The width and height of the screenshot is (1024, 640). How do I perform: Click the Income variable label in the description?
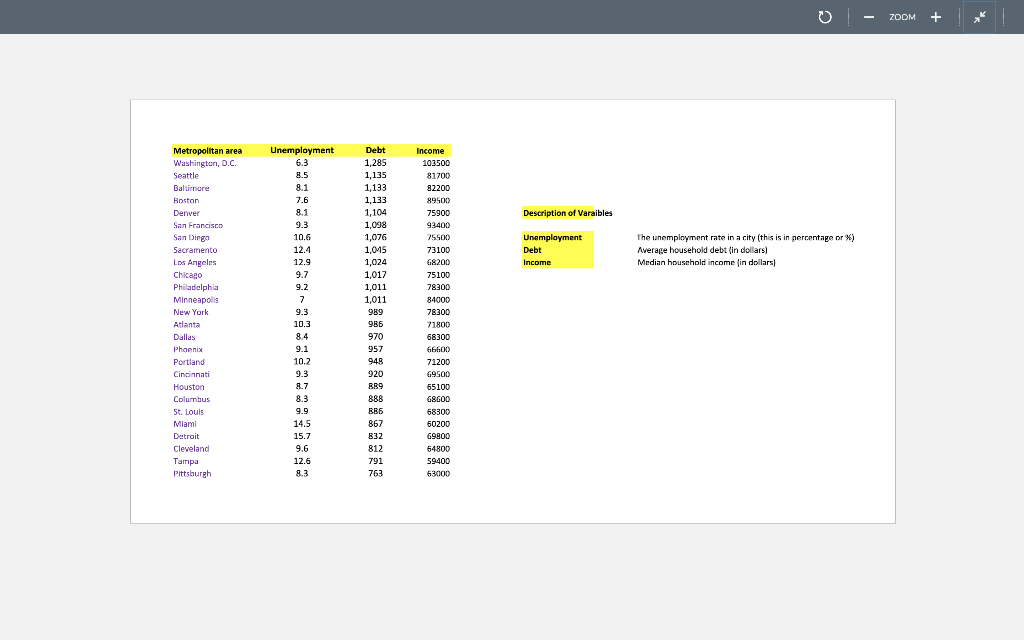pyautogui.click(x=537, y=263)
